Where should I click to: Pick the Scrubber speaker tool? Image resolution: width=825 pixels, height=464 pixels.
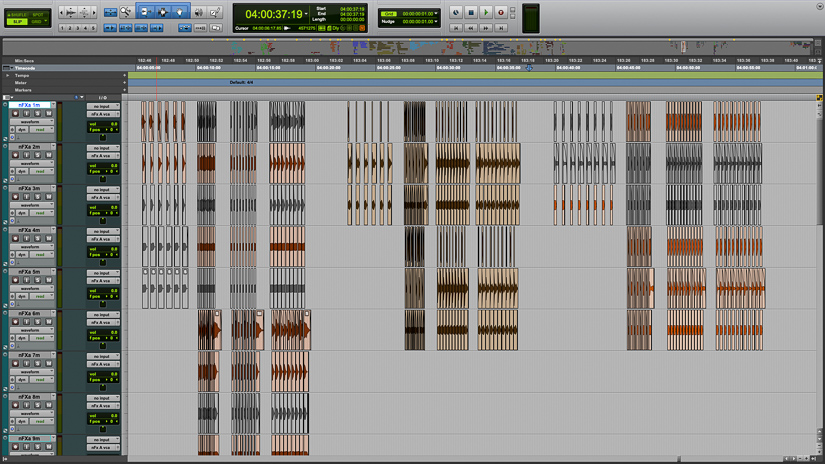click(x=199, y=12)
